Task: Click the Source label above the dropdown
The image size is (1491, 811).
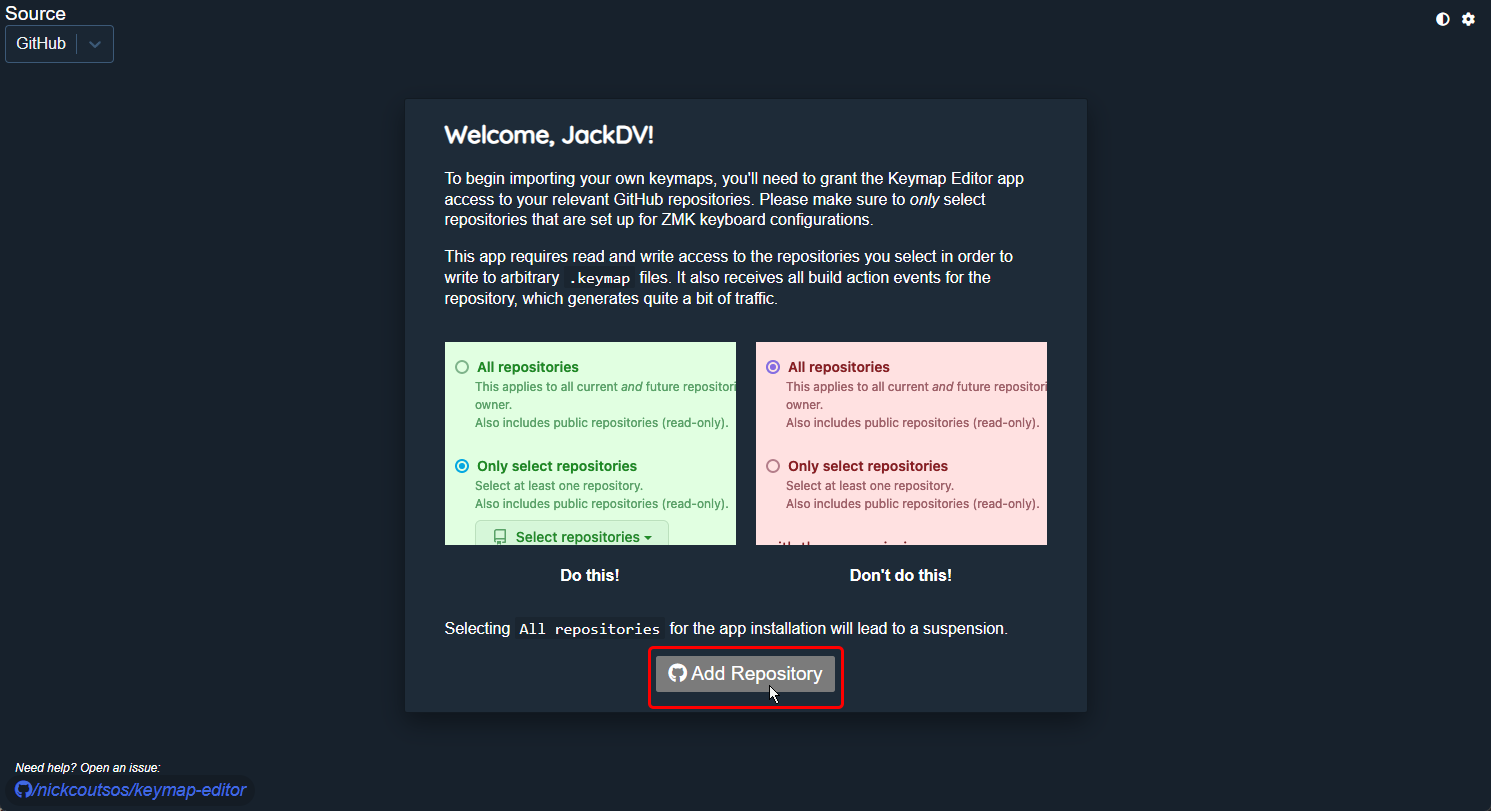Action: (x=36, y=13)
